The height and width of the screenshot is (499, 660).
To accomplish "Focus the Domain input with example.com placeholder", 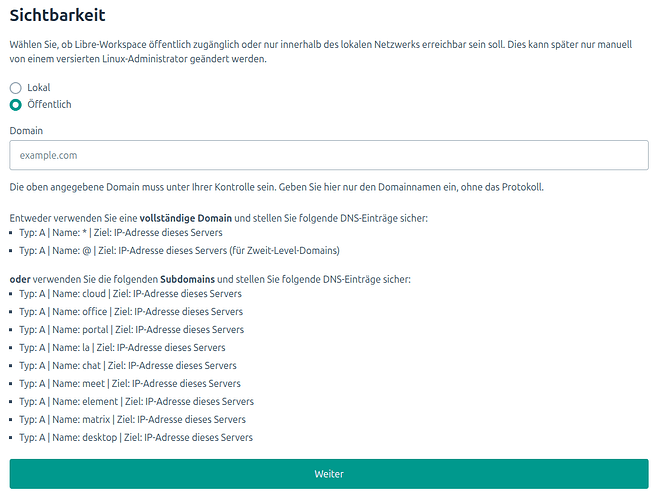I will coord(329,155).
